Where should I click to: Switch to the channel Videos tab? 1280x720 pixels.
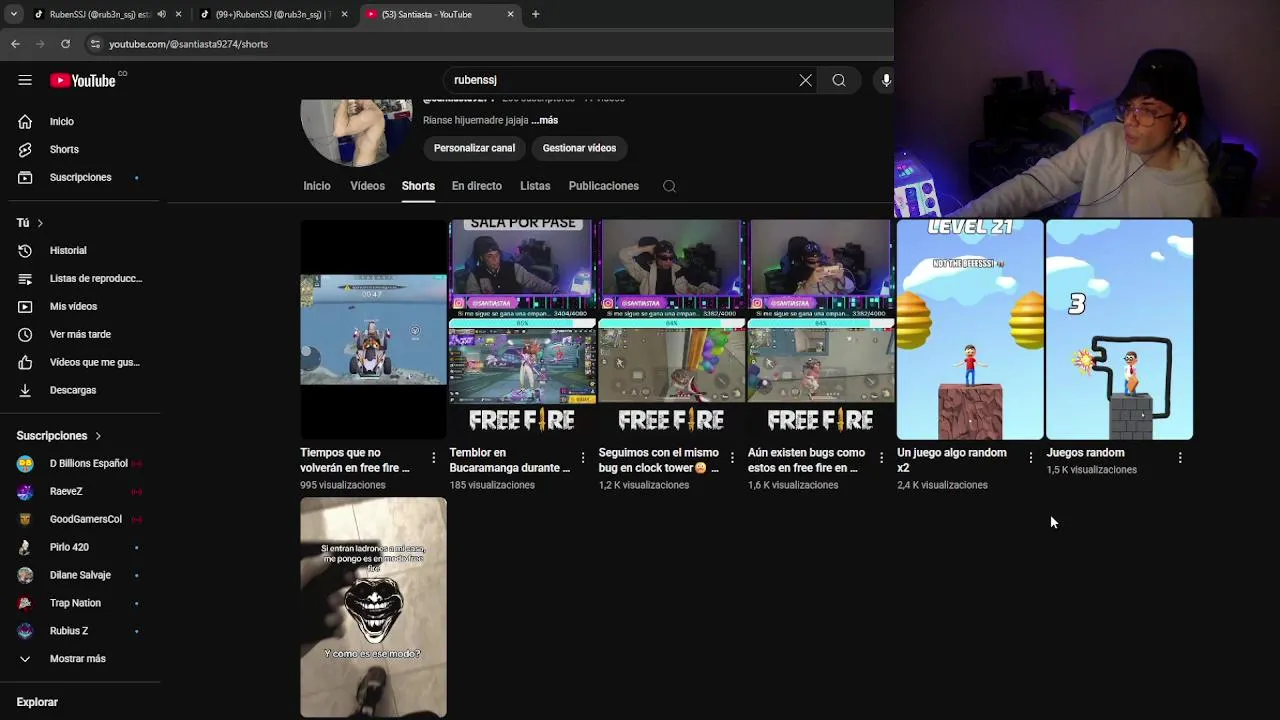coord(367,186)
